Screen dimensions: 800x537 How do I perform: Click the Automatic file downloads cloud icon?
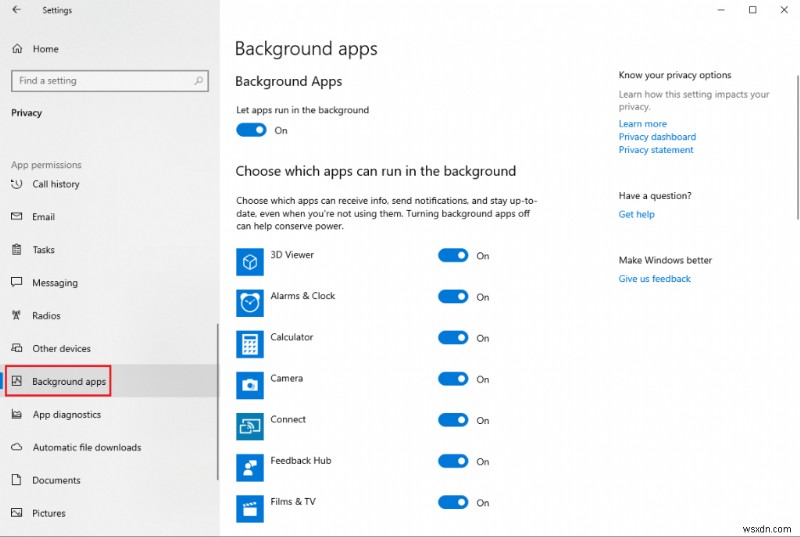click(17, 447)
